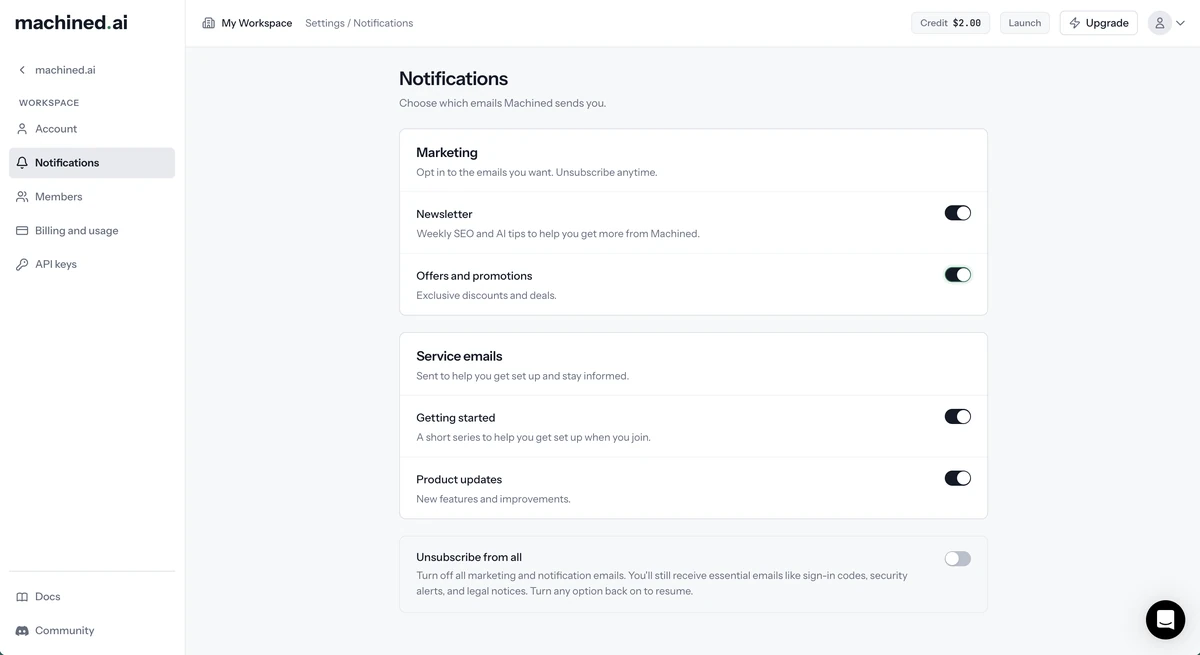Click the Notifications bell icon

click(22, 163)
